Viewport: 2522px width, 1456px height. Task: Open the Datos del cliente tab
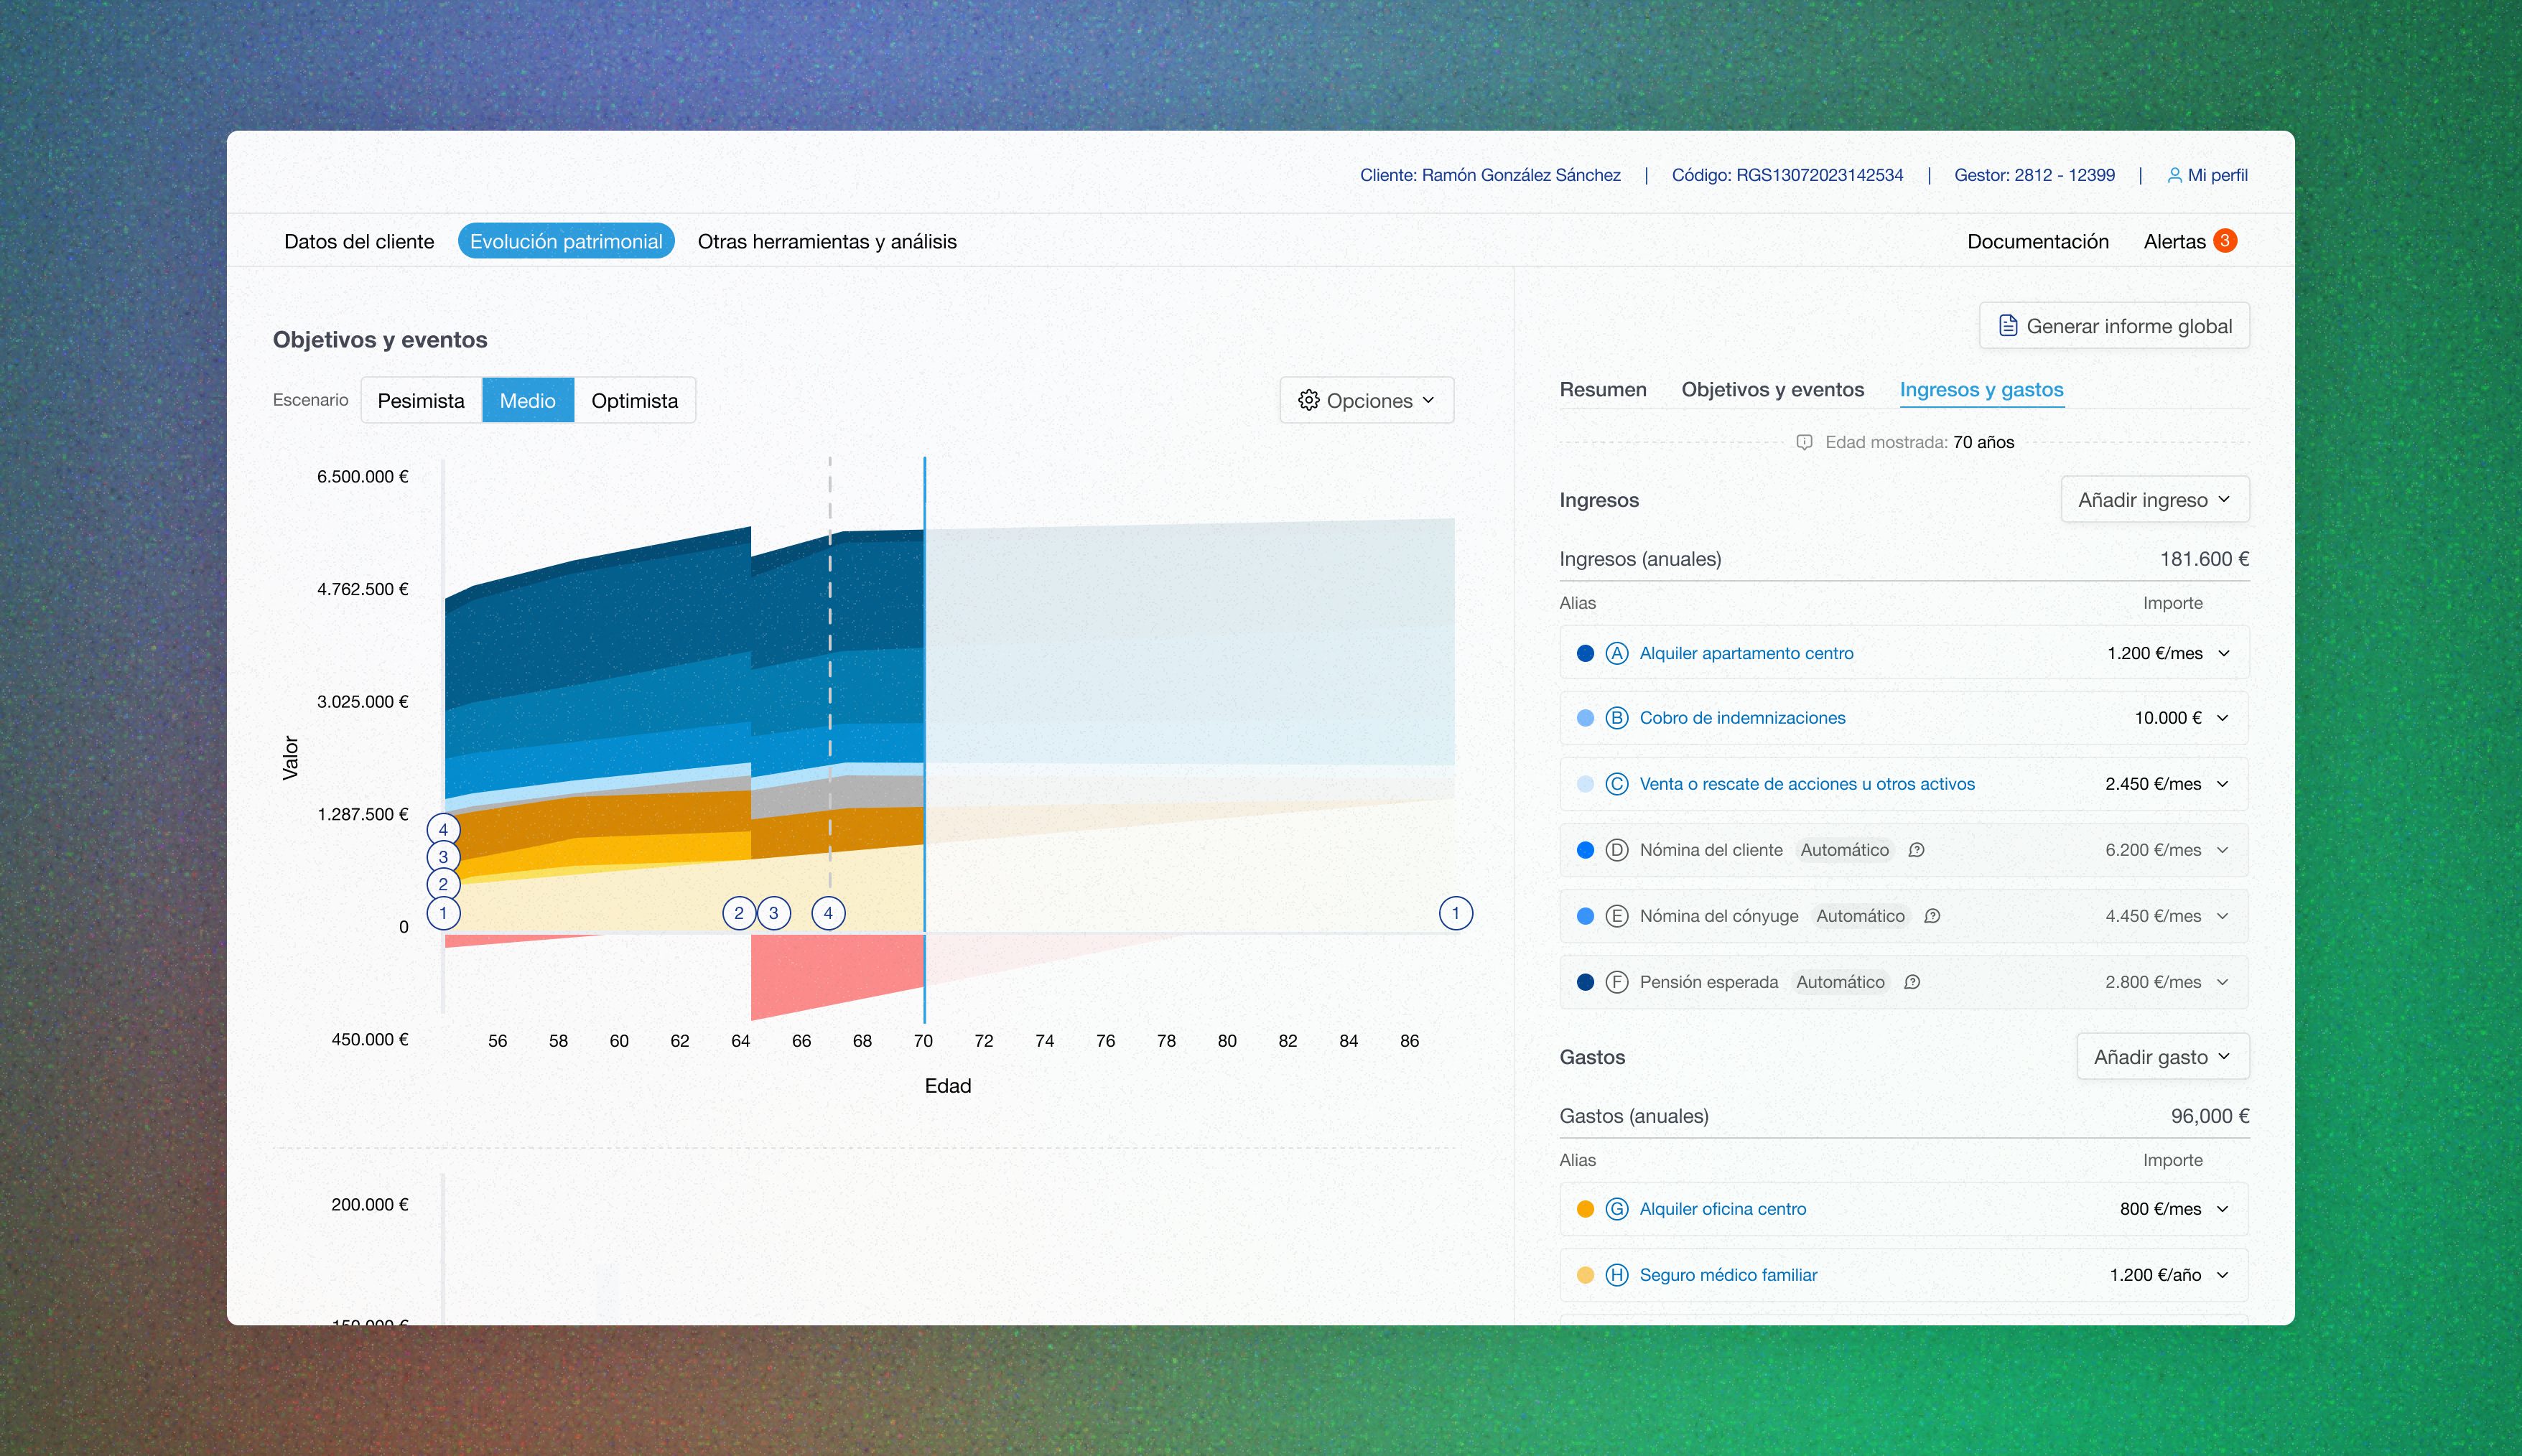pos(359,242)
